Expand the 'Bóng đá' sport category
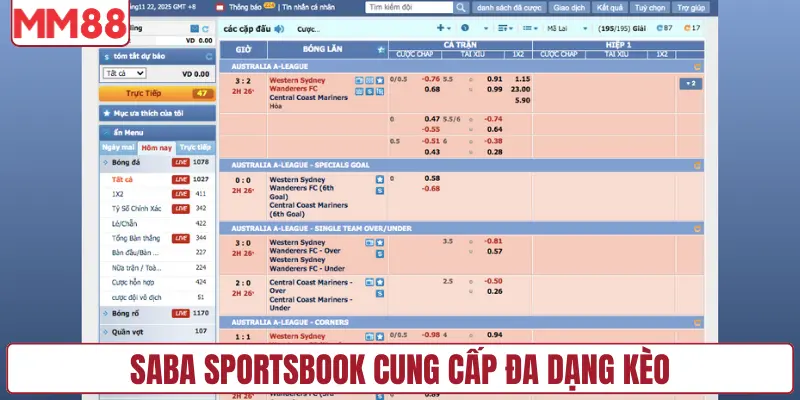The image size is (800, 400). coord(157,163)
